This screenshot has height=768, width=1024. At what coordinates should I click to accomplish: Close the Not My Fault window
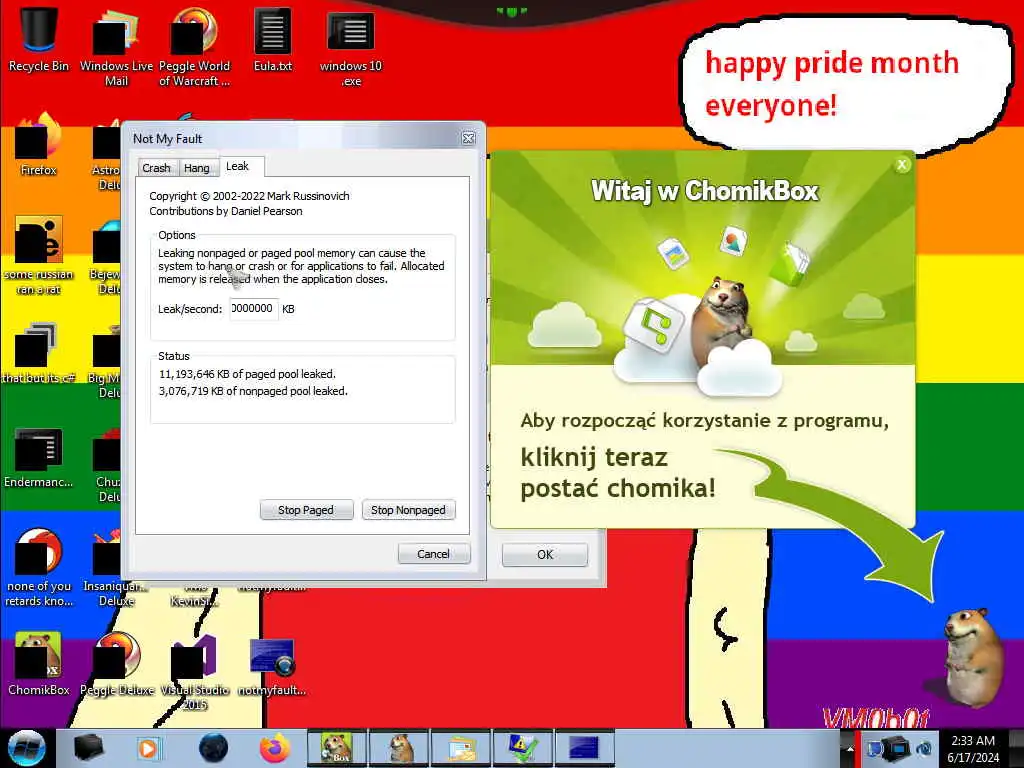[x=468, y=138]
